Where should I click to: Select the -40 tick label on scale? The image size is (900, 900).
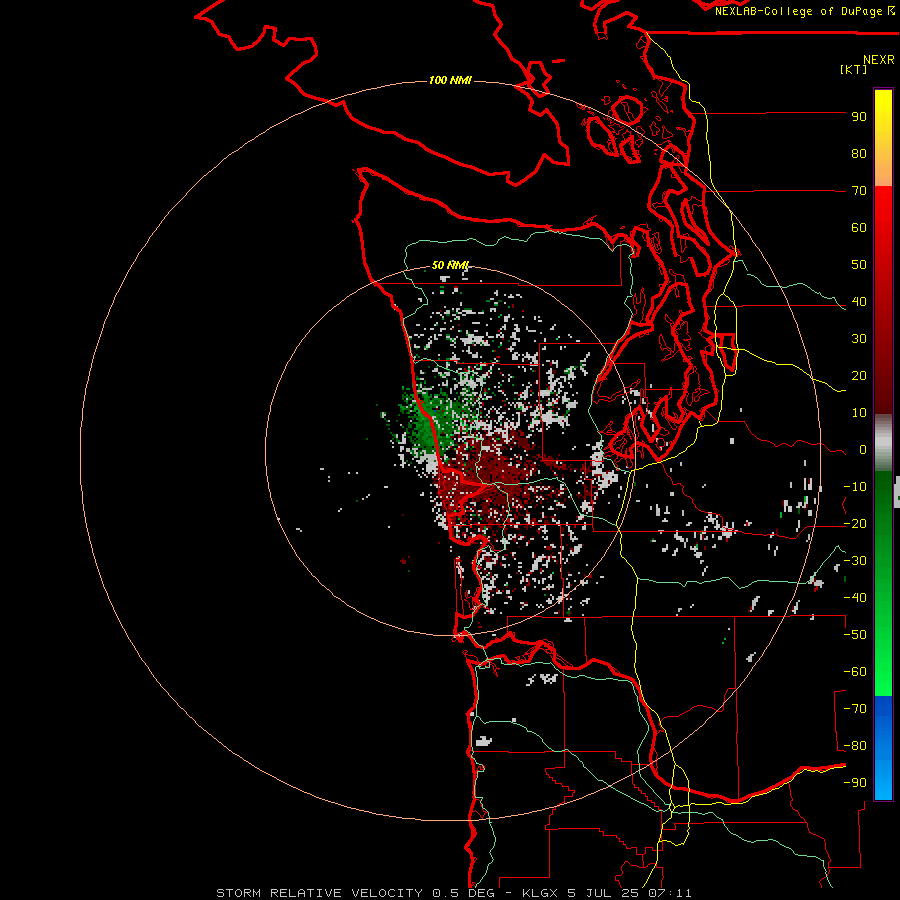[x=855, y=598]
